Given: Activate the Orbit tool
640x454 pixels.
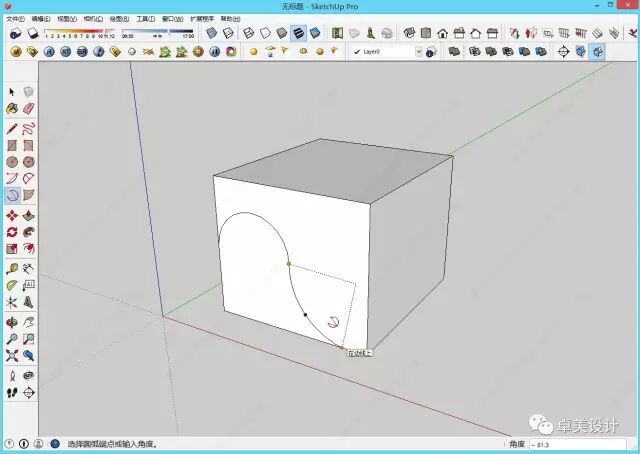Looking at the screenshot, I should pos(12,323).
